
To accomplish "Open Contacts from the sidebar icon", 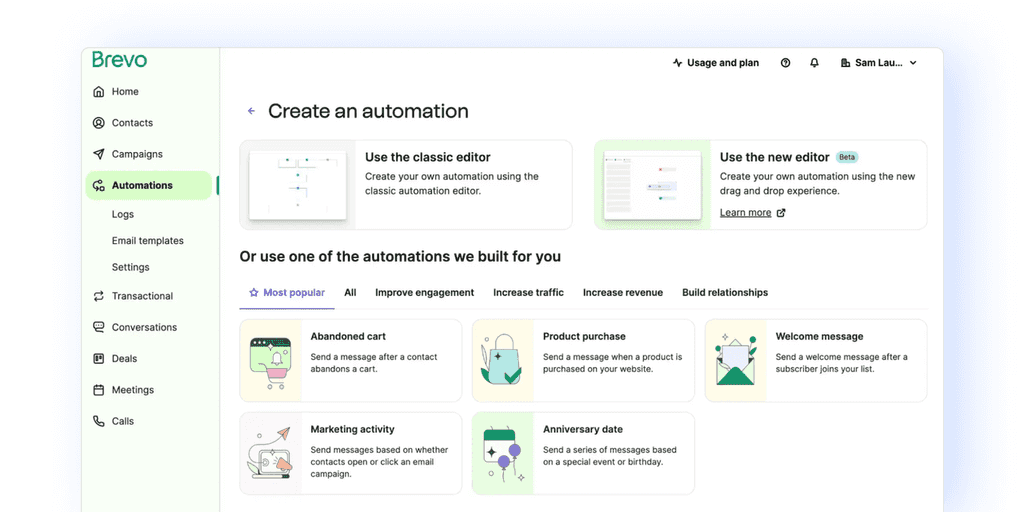I will coord(99,123).
